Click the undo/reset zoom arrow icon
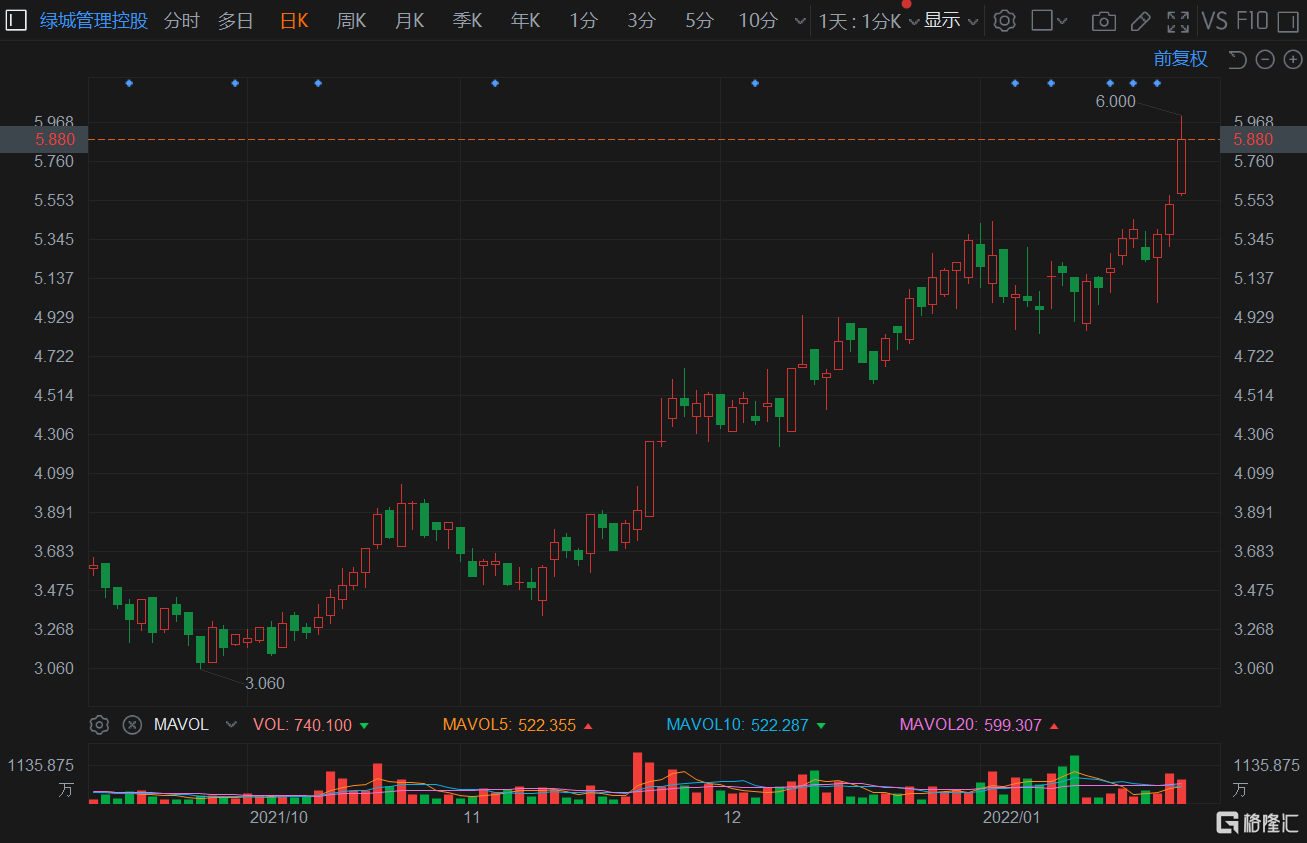Screen dimensions: 1307x843 (x=1237, y=60)
